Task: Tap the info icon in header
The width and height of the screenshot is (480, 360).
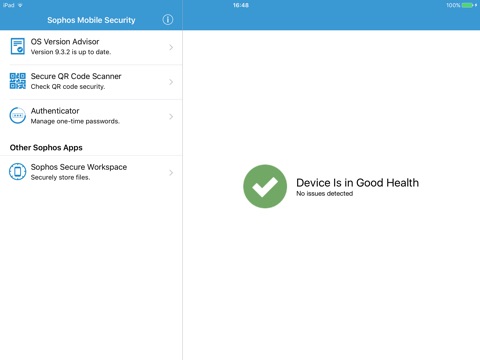Action: coord(168,20)
